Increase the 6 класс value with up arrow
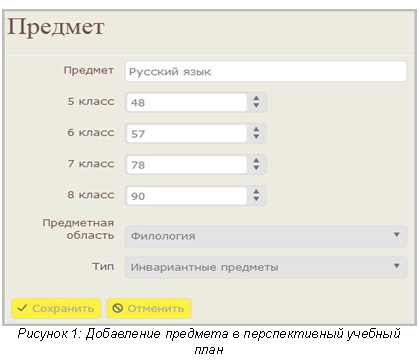 [256, 129]
